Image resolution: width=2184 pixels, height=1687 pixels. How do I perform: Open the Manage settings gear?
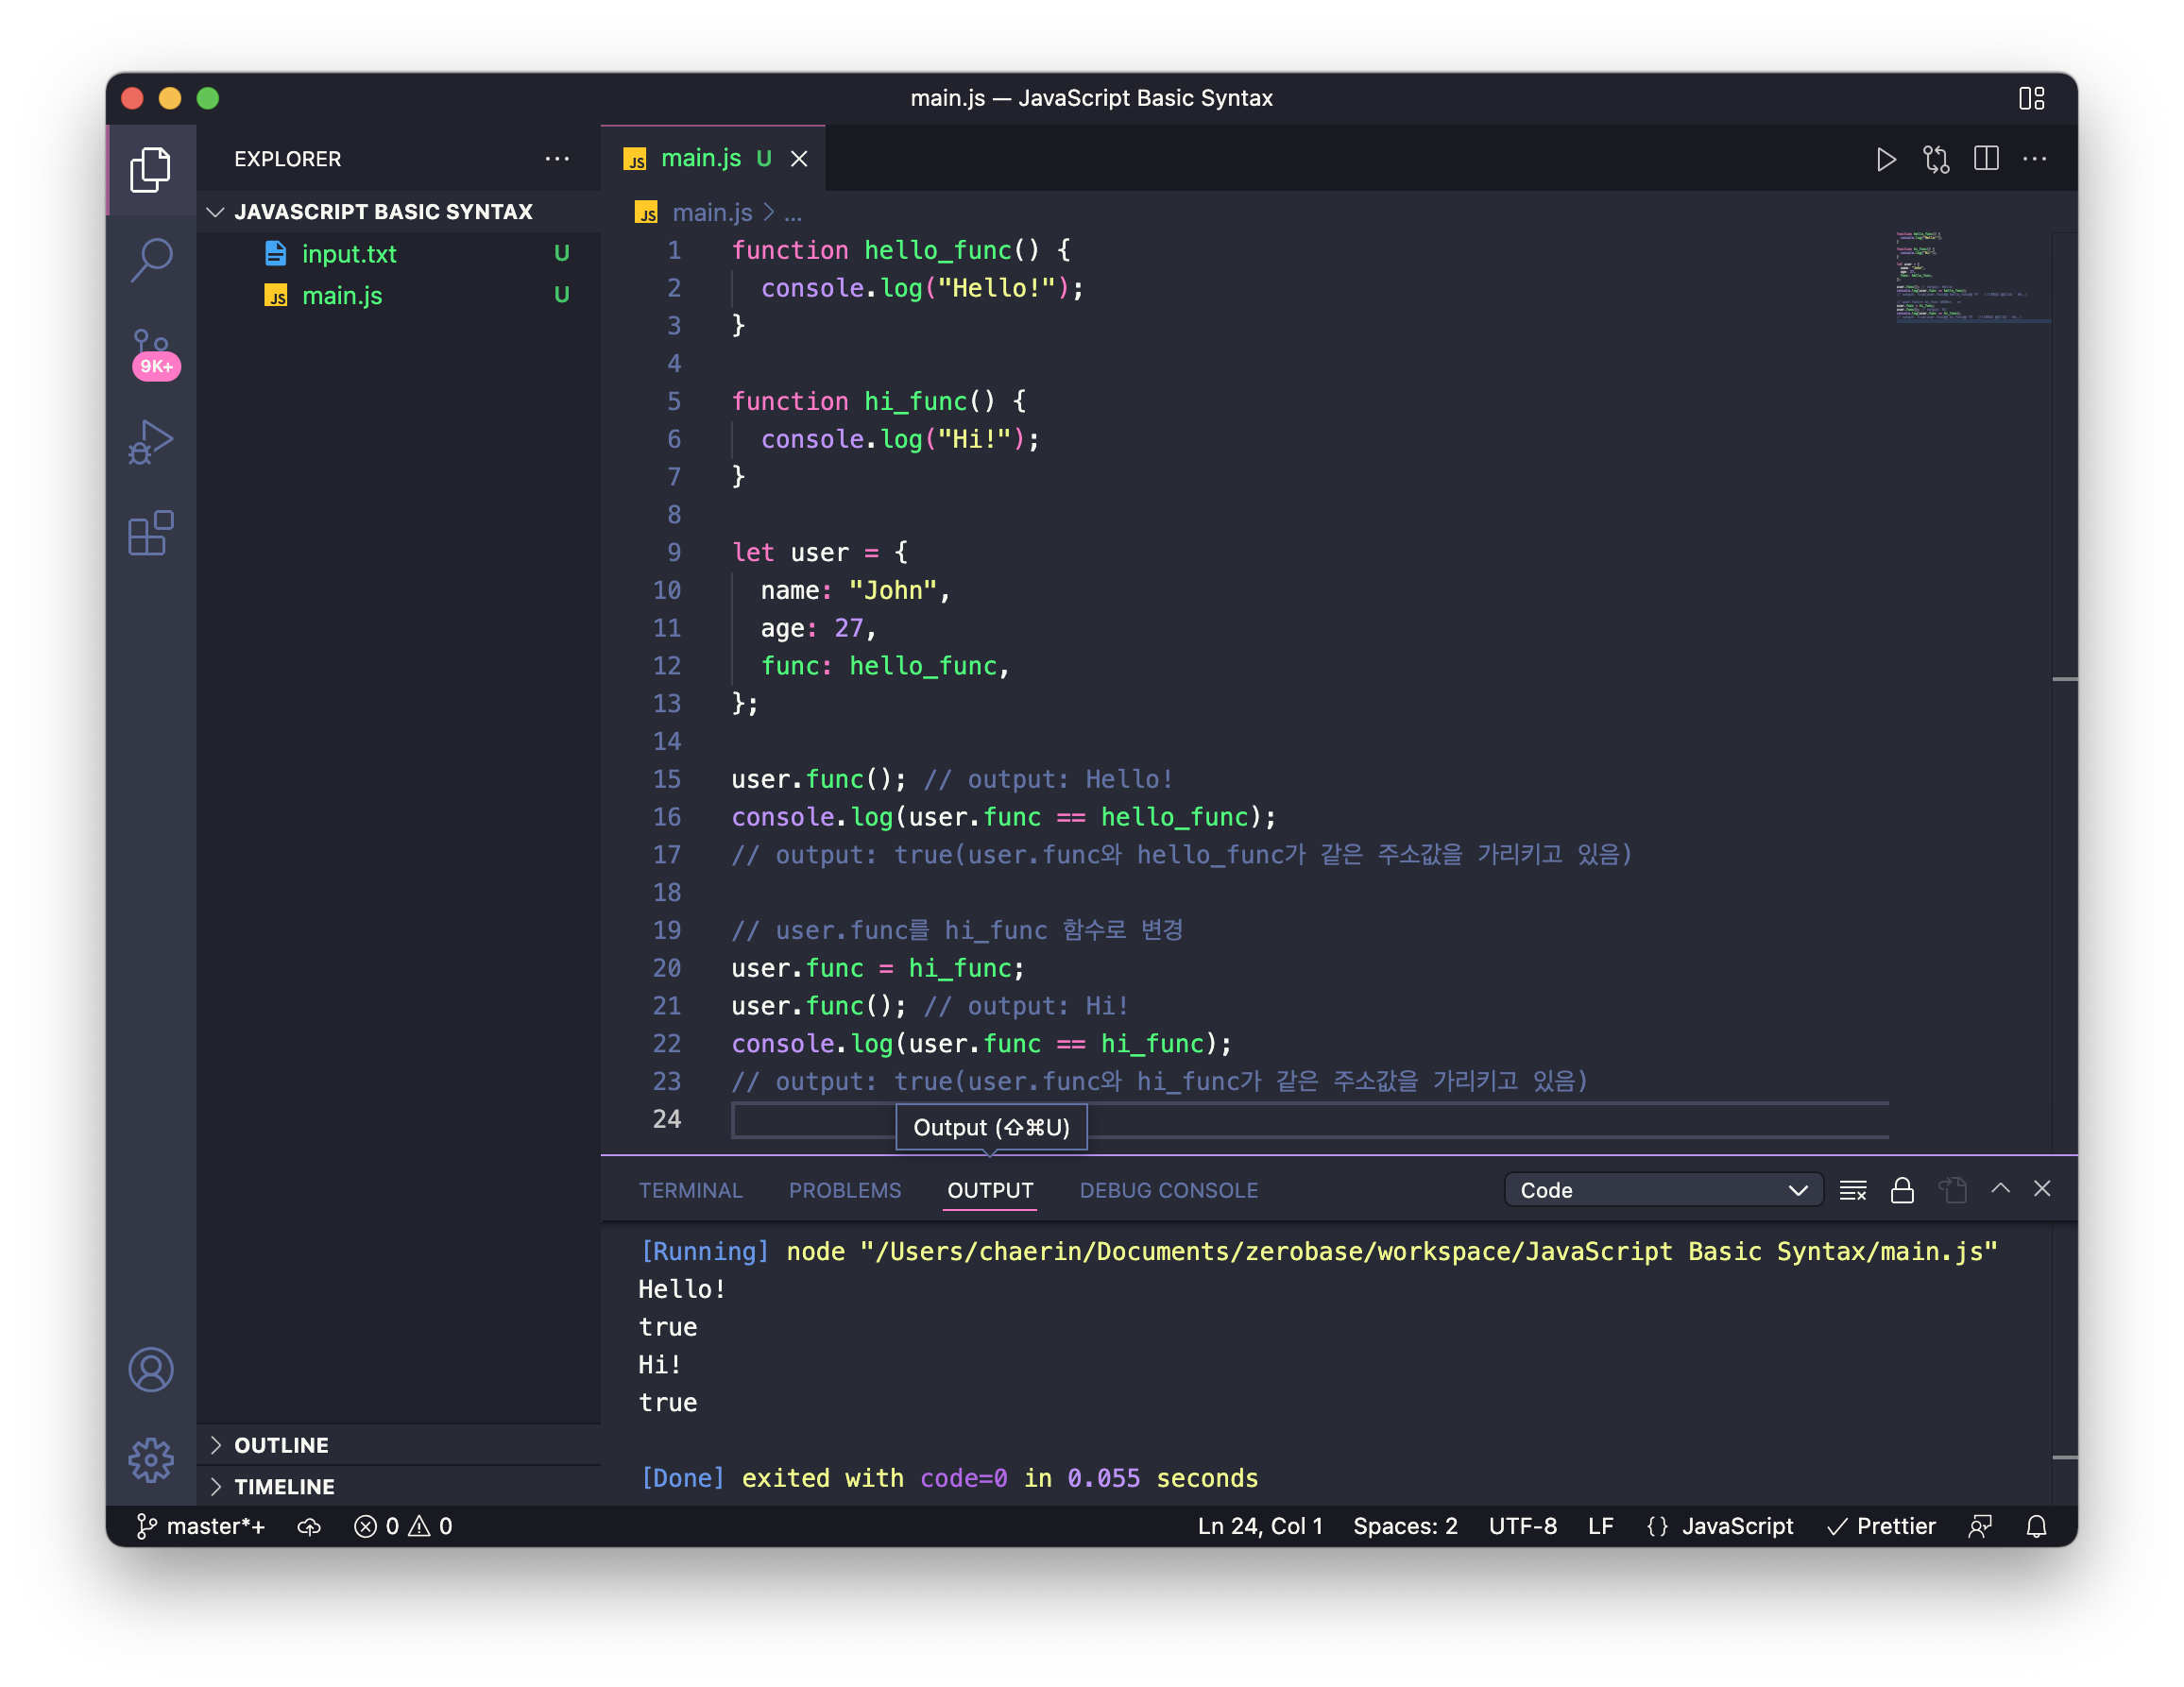coord(151,1460)
